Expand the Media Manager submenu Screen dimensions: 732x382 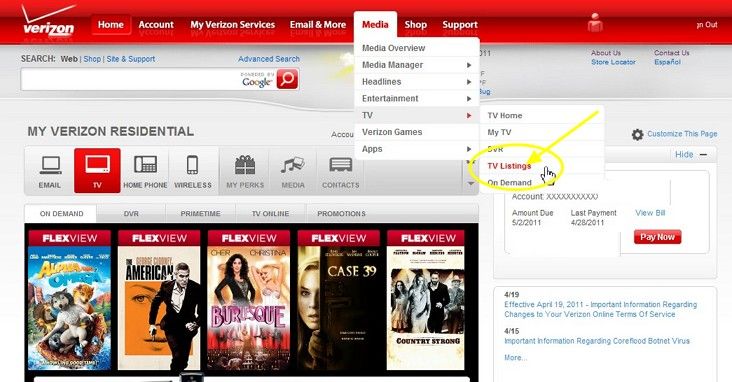coord(417,65)
